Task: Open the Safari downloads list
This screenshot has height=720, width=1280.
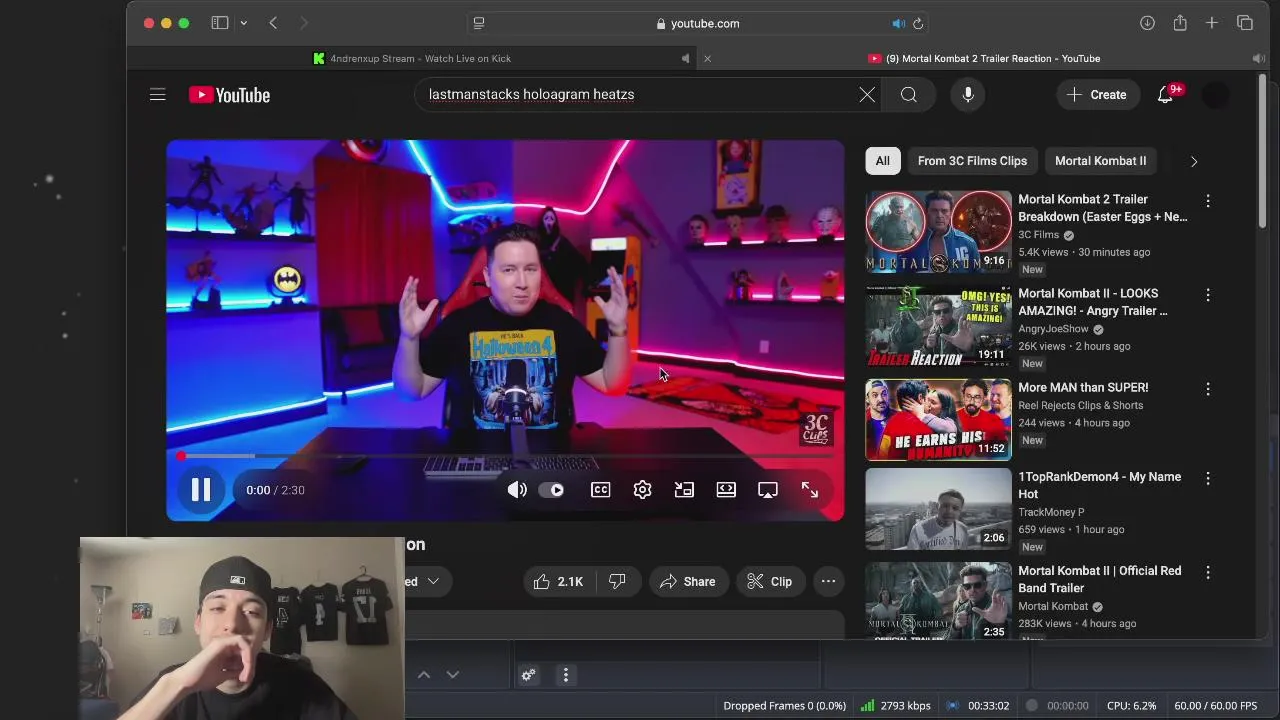Action: click(x=1147, y=23)
